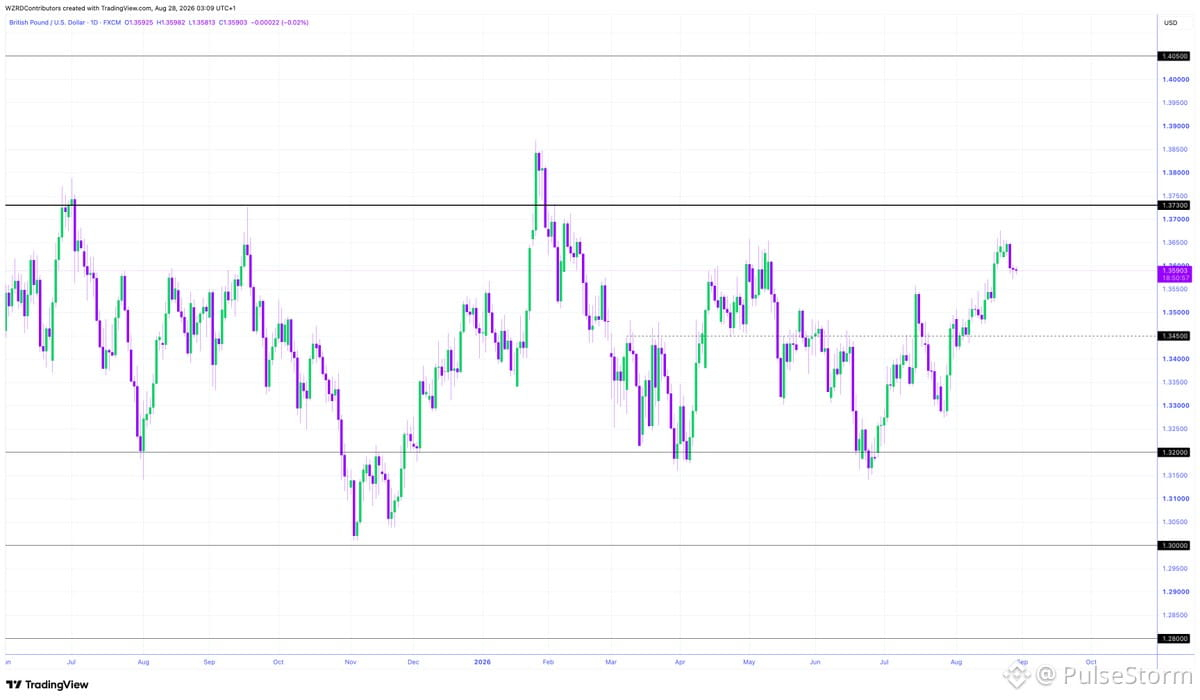The image size is (1200, 700).
Task: Click the May label on time axis
Action: 749,662
